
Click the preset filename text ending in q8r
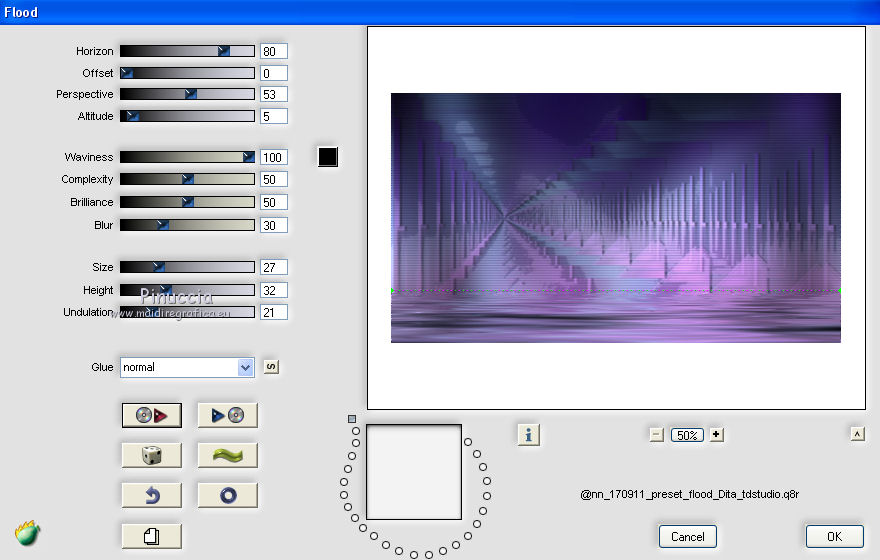pyautogui.click(x=689, y=494)
